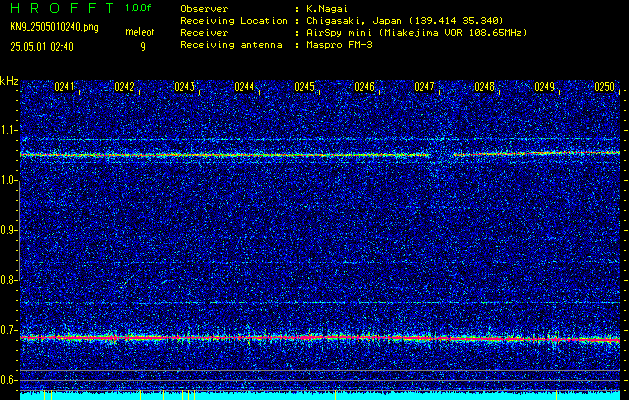Click the 0245 time label
This screenshot has height=400, width=629.
click(x=304, y=87)
